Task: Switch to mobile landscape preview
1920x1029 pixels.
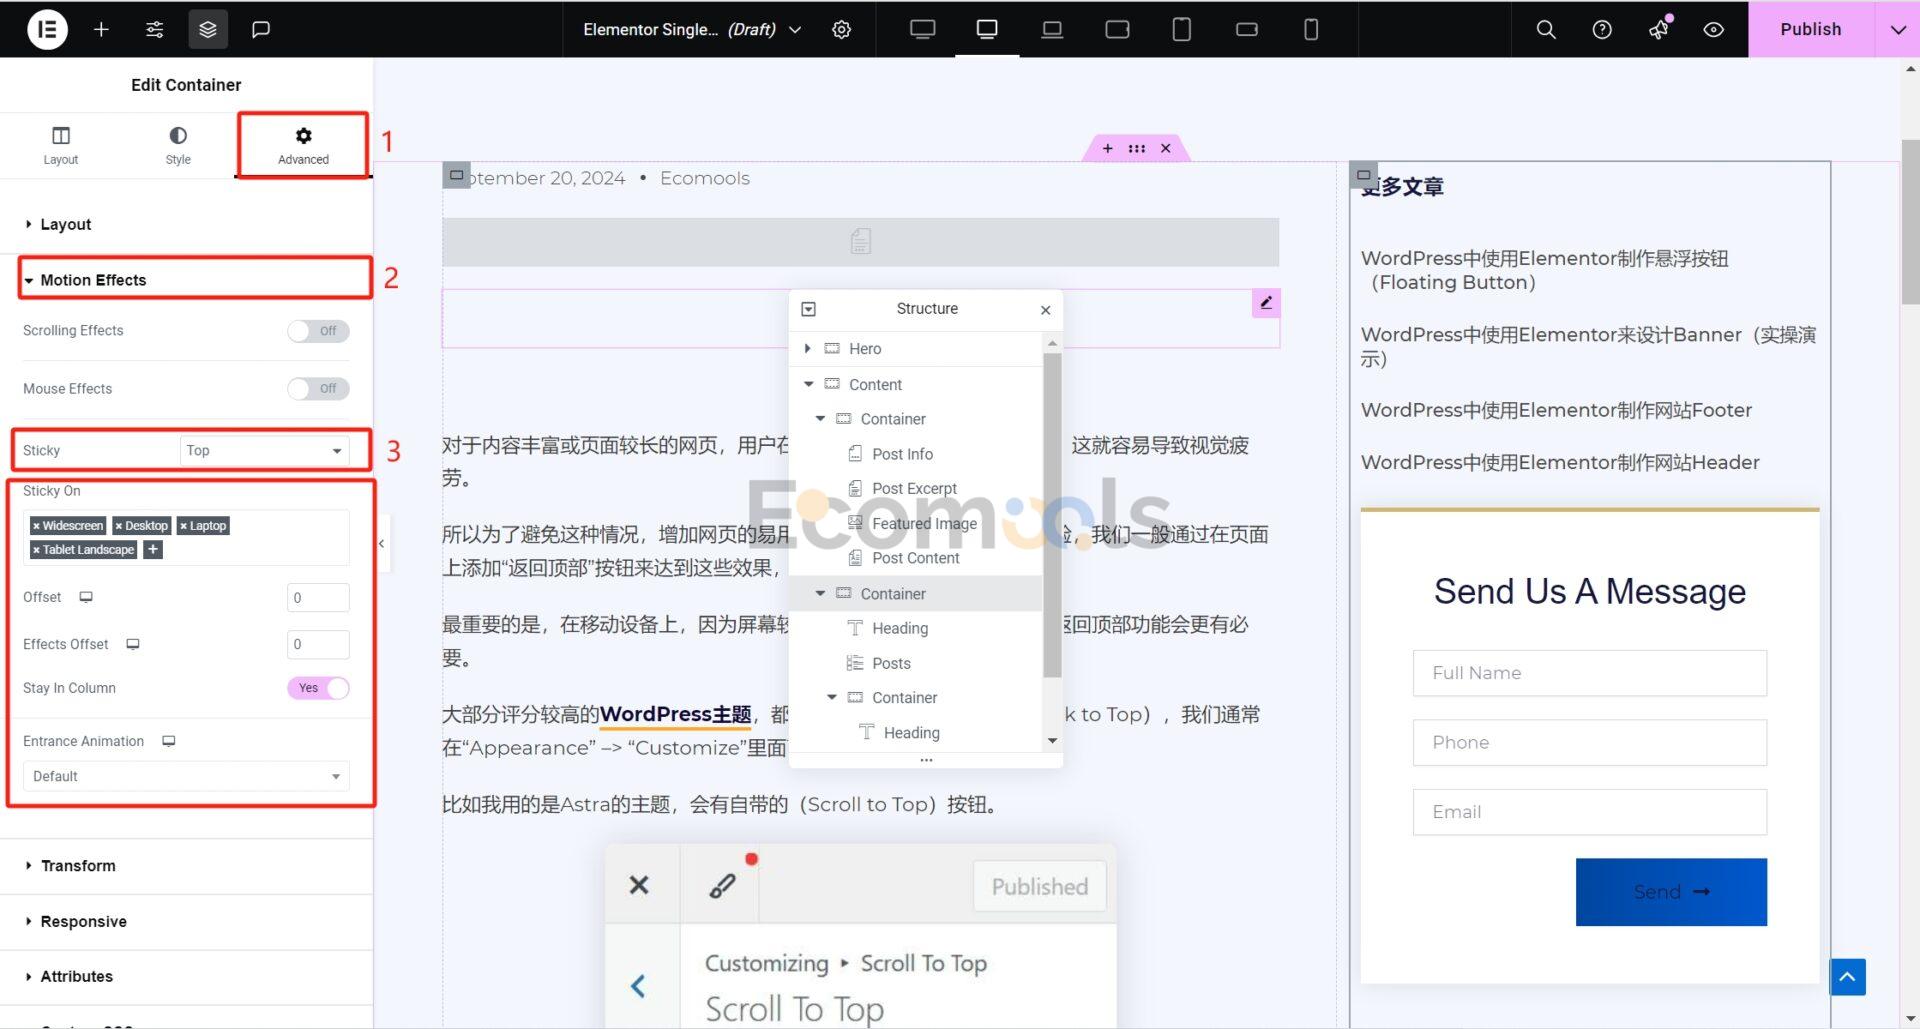Action: tap(1247, 29)
